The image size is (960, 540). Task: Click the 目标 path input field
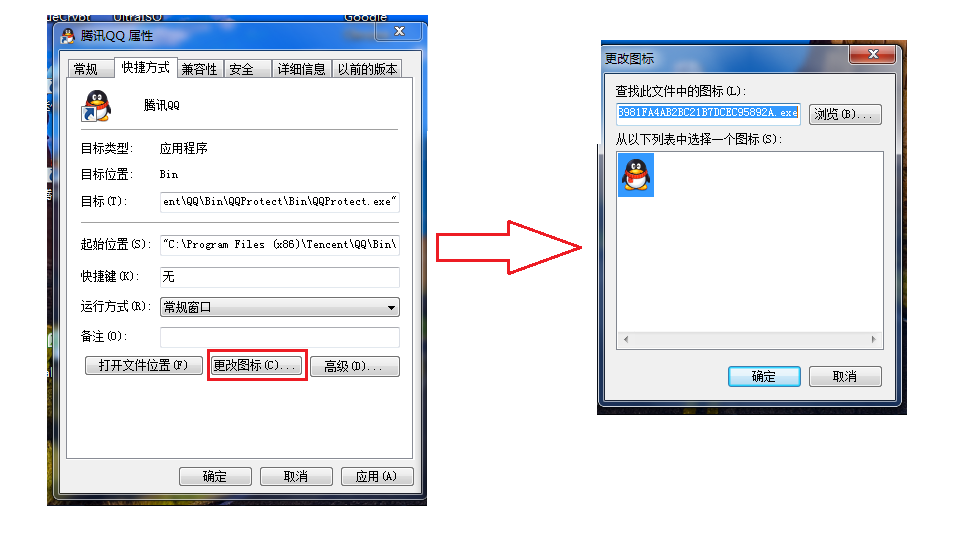[x=280, y=201]
